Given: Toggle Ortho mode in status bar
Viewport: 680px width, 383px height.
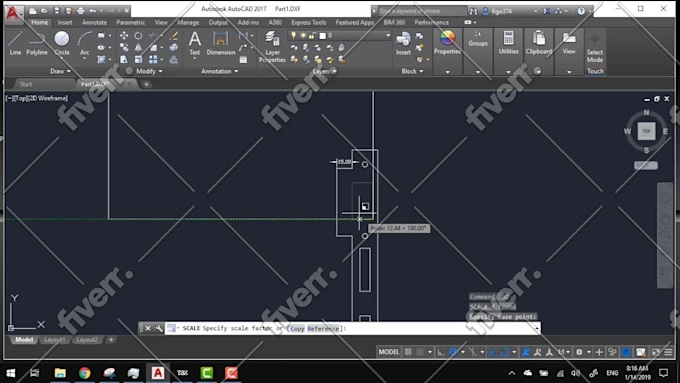Looking at the screenshot, I should pos(441,352).
